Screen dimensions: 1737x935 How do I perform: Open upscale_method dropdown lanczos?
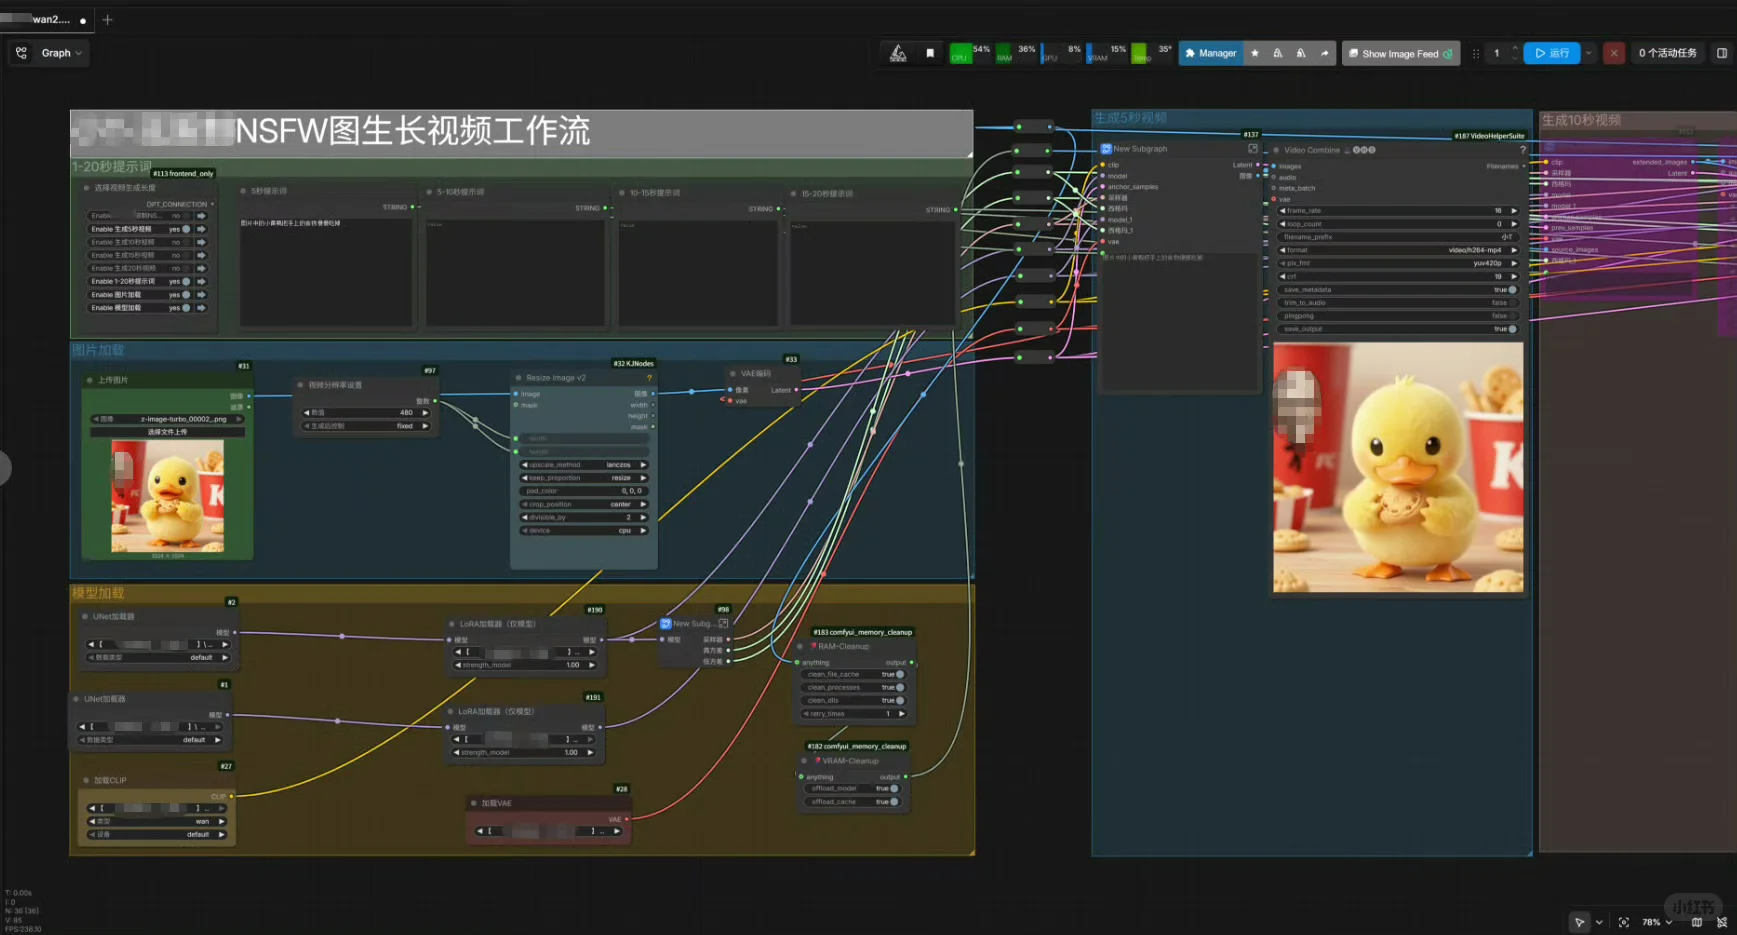click(x=584, y=465)
